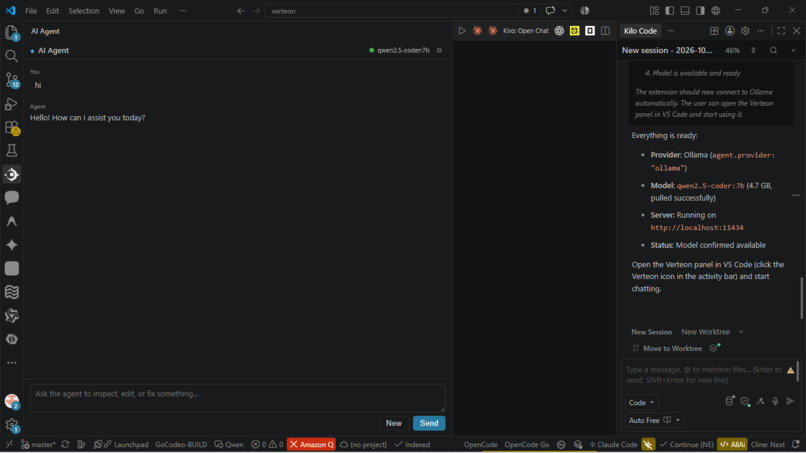806x453 pixels.
Task: Open chat dropdown arrow in title bar
Action: click(564, 10)
